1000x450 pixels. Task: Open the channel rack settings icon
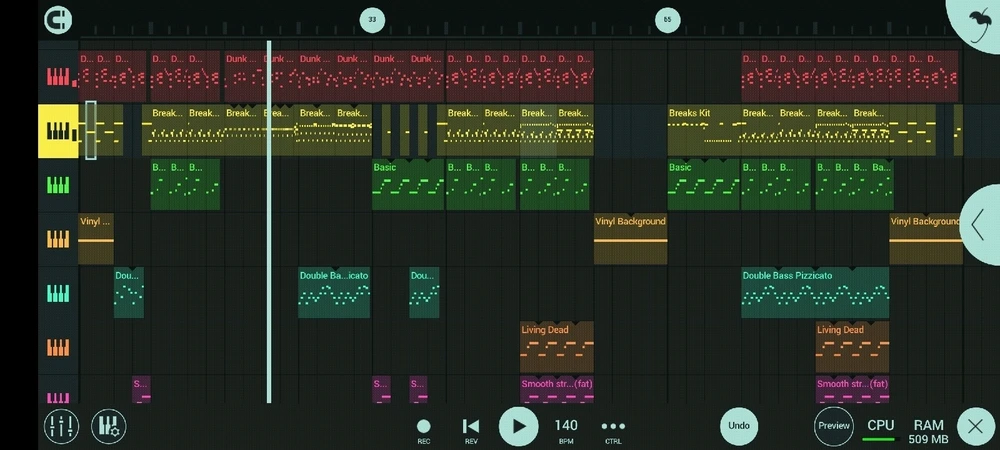(108, 427)
